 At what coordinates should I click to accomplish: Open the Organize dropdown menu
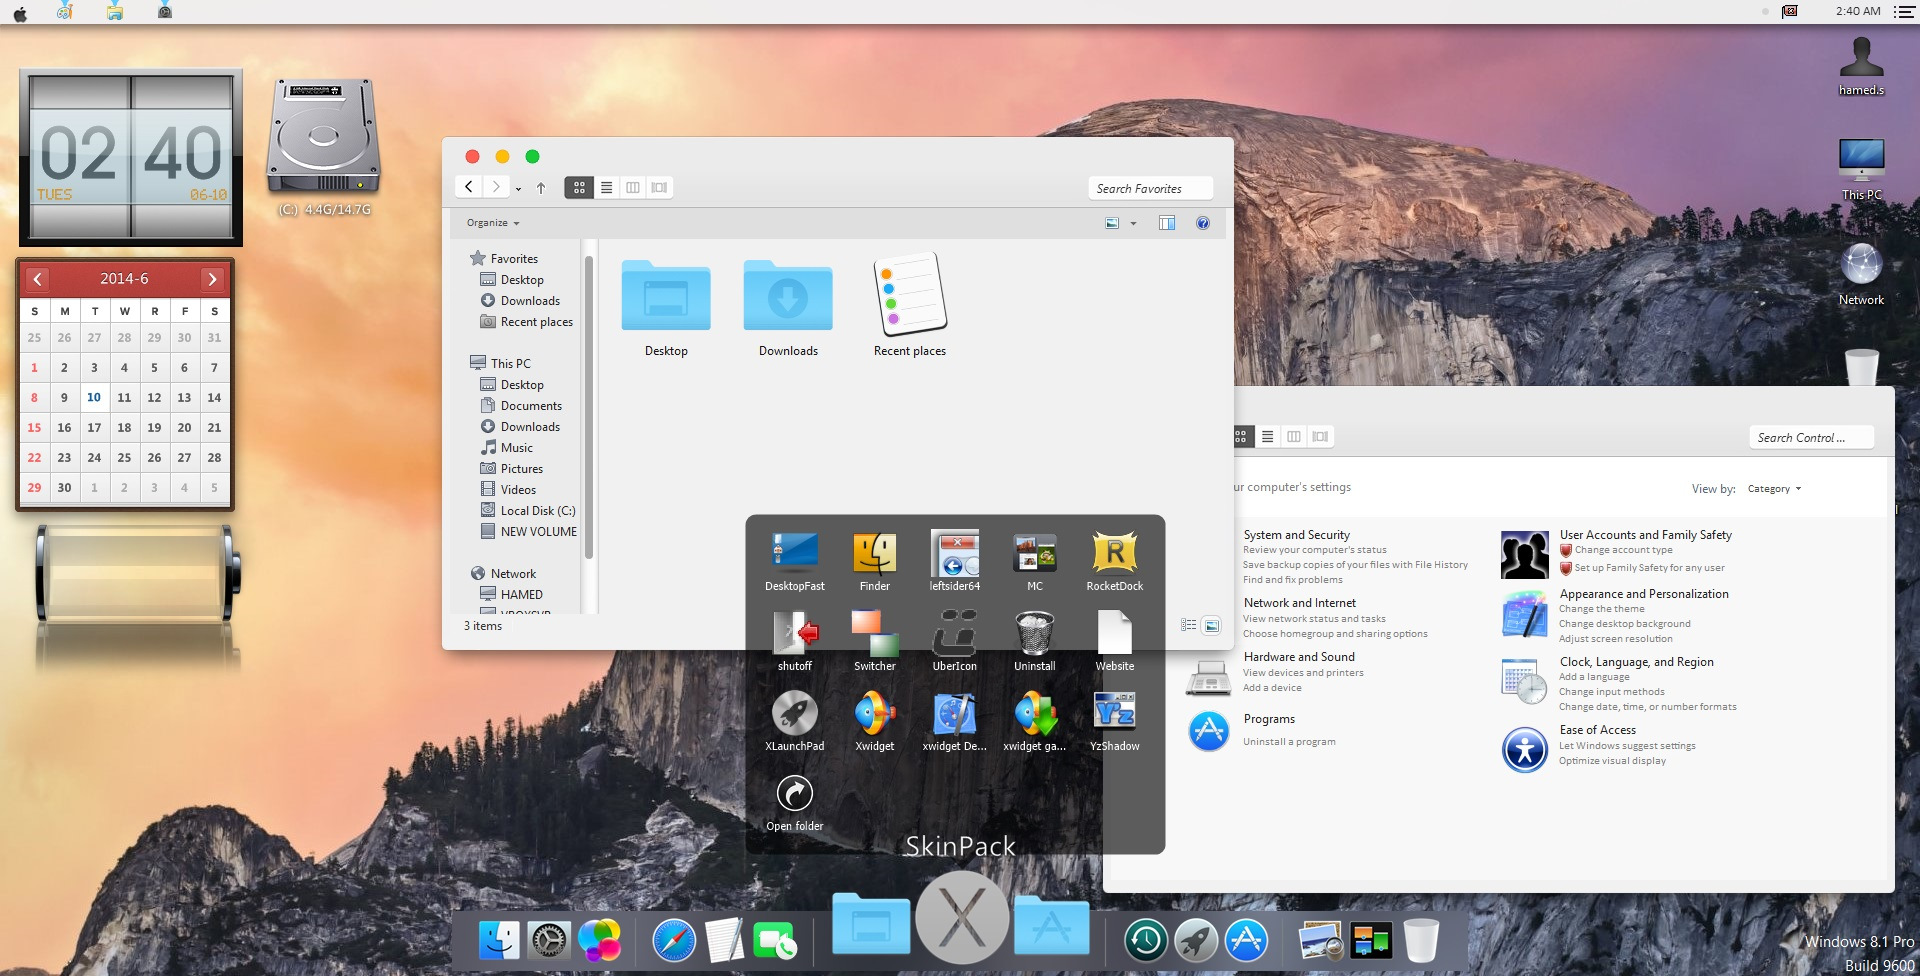click(x=493, y=223)
